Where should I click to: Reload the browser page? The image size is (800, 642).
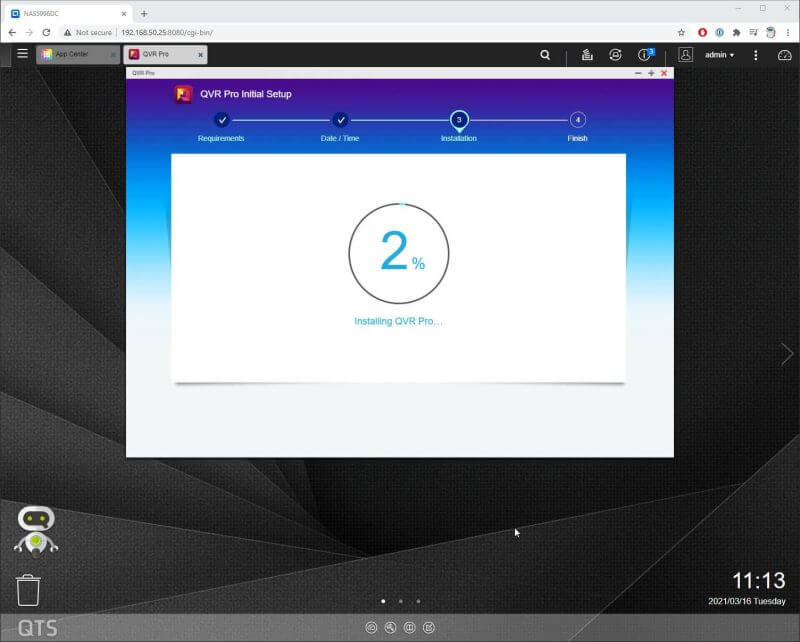tap(46, 32)
